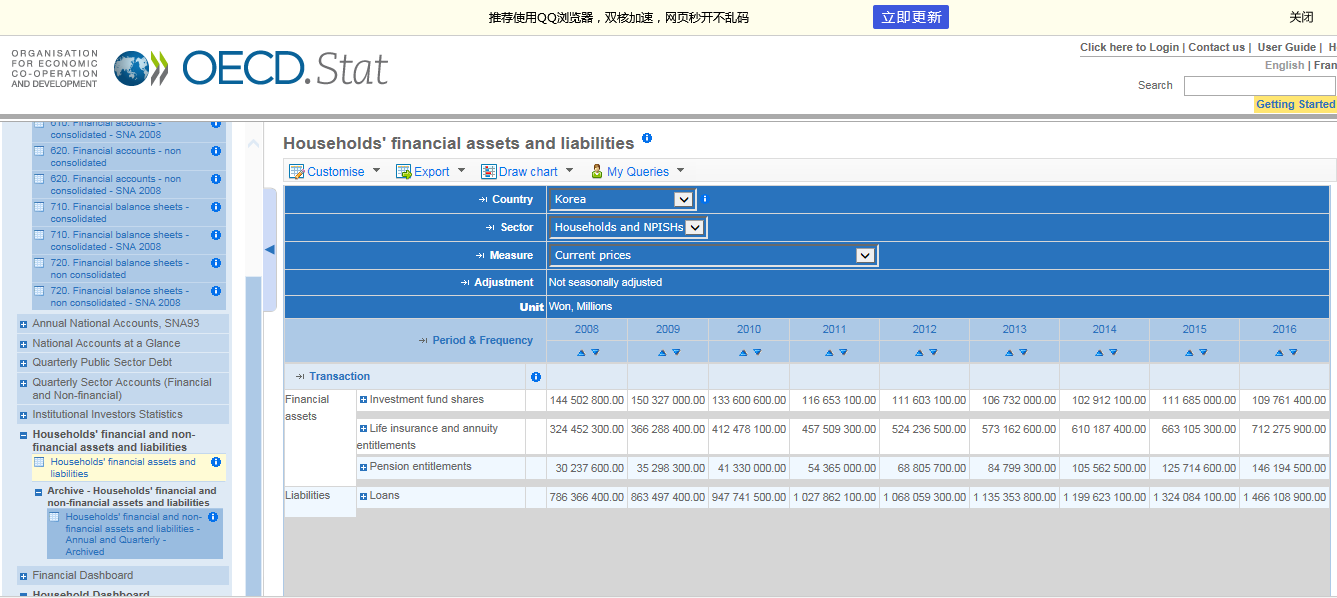Screen dimensions: 1337x598
Task: Click the Getting Started button
Action: [1295, 104]
